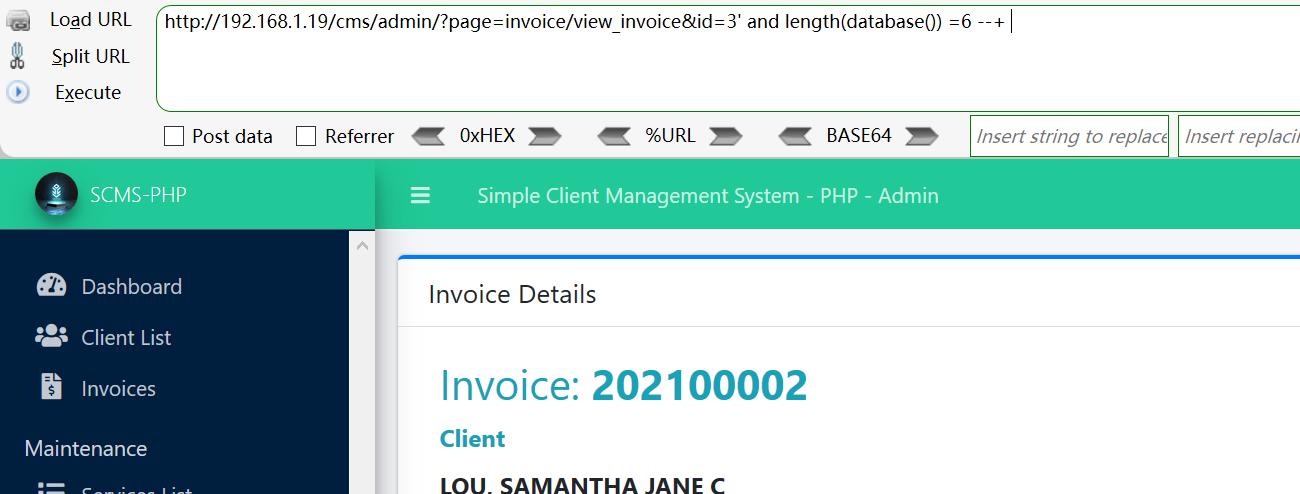Click the Dashboard gauge icon
The height and width of the screenshot is (494, 1300).
click(51, 286)
